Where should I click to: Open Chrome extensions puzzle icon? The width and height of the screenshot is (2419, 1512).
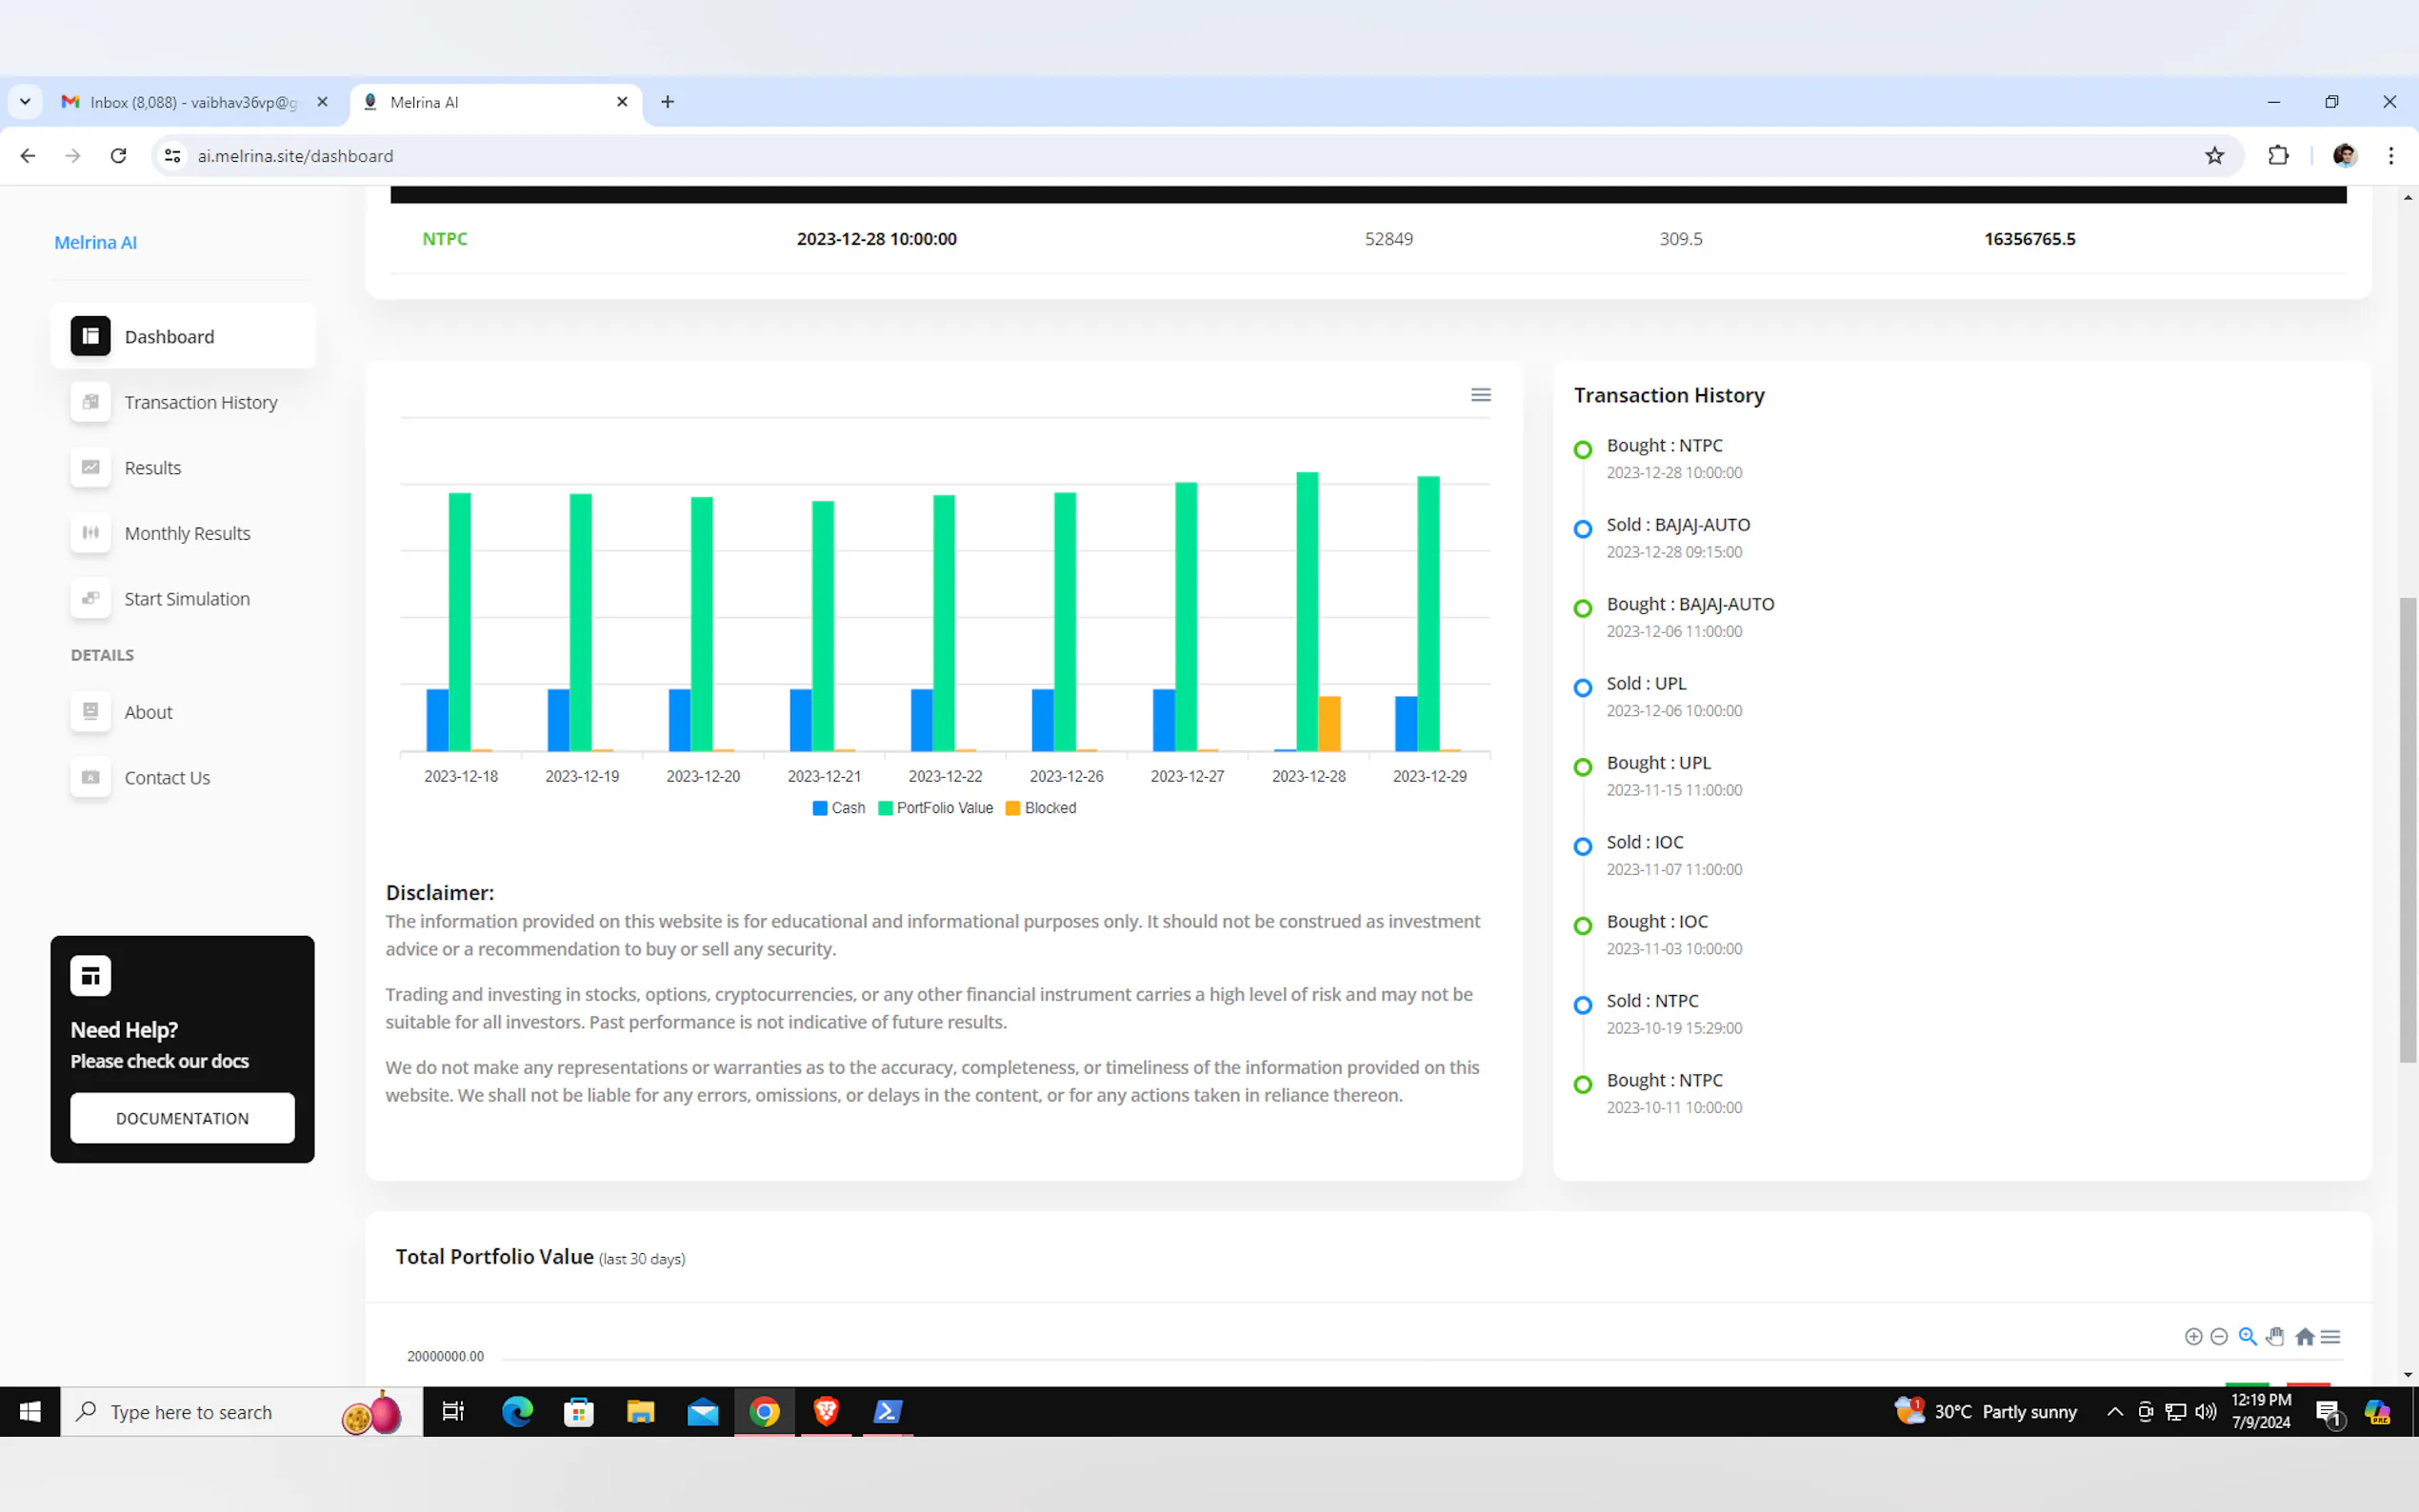(2277, 156)
